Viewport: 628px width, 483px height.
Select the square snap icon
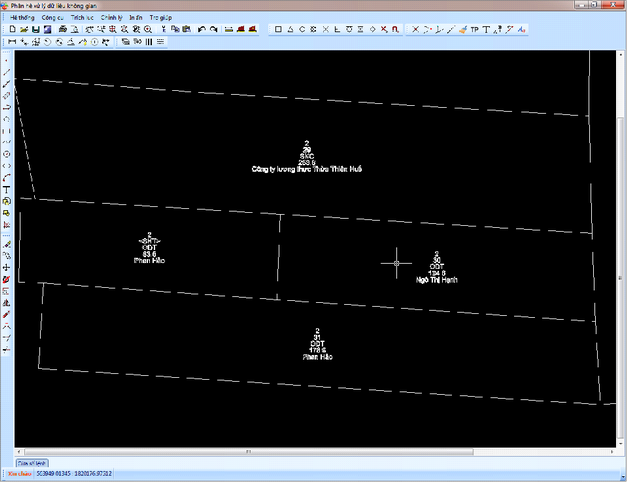tap(278, 30)
